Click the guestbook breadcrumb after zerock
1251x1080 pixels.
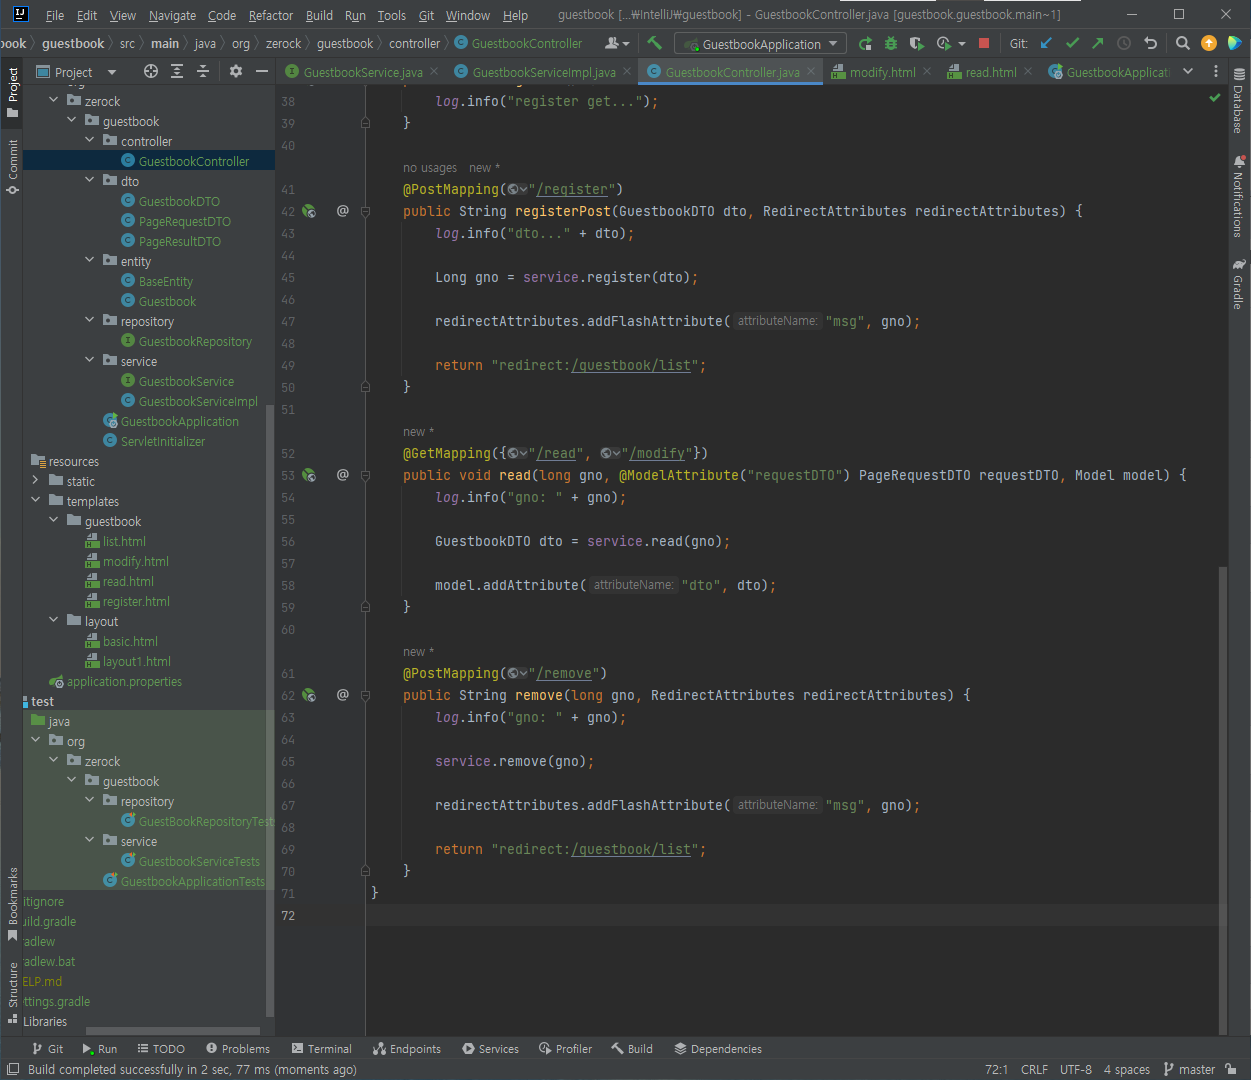tap(345, 43)
